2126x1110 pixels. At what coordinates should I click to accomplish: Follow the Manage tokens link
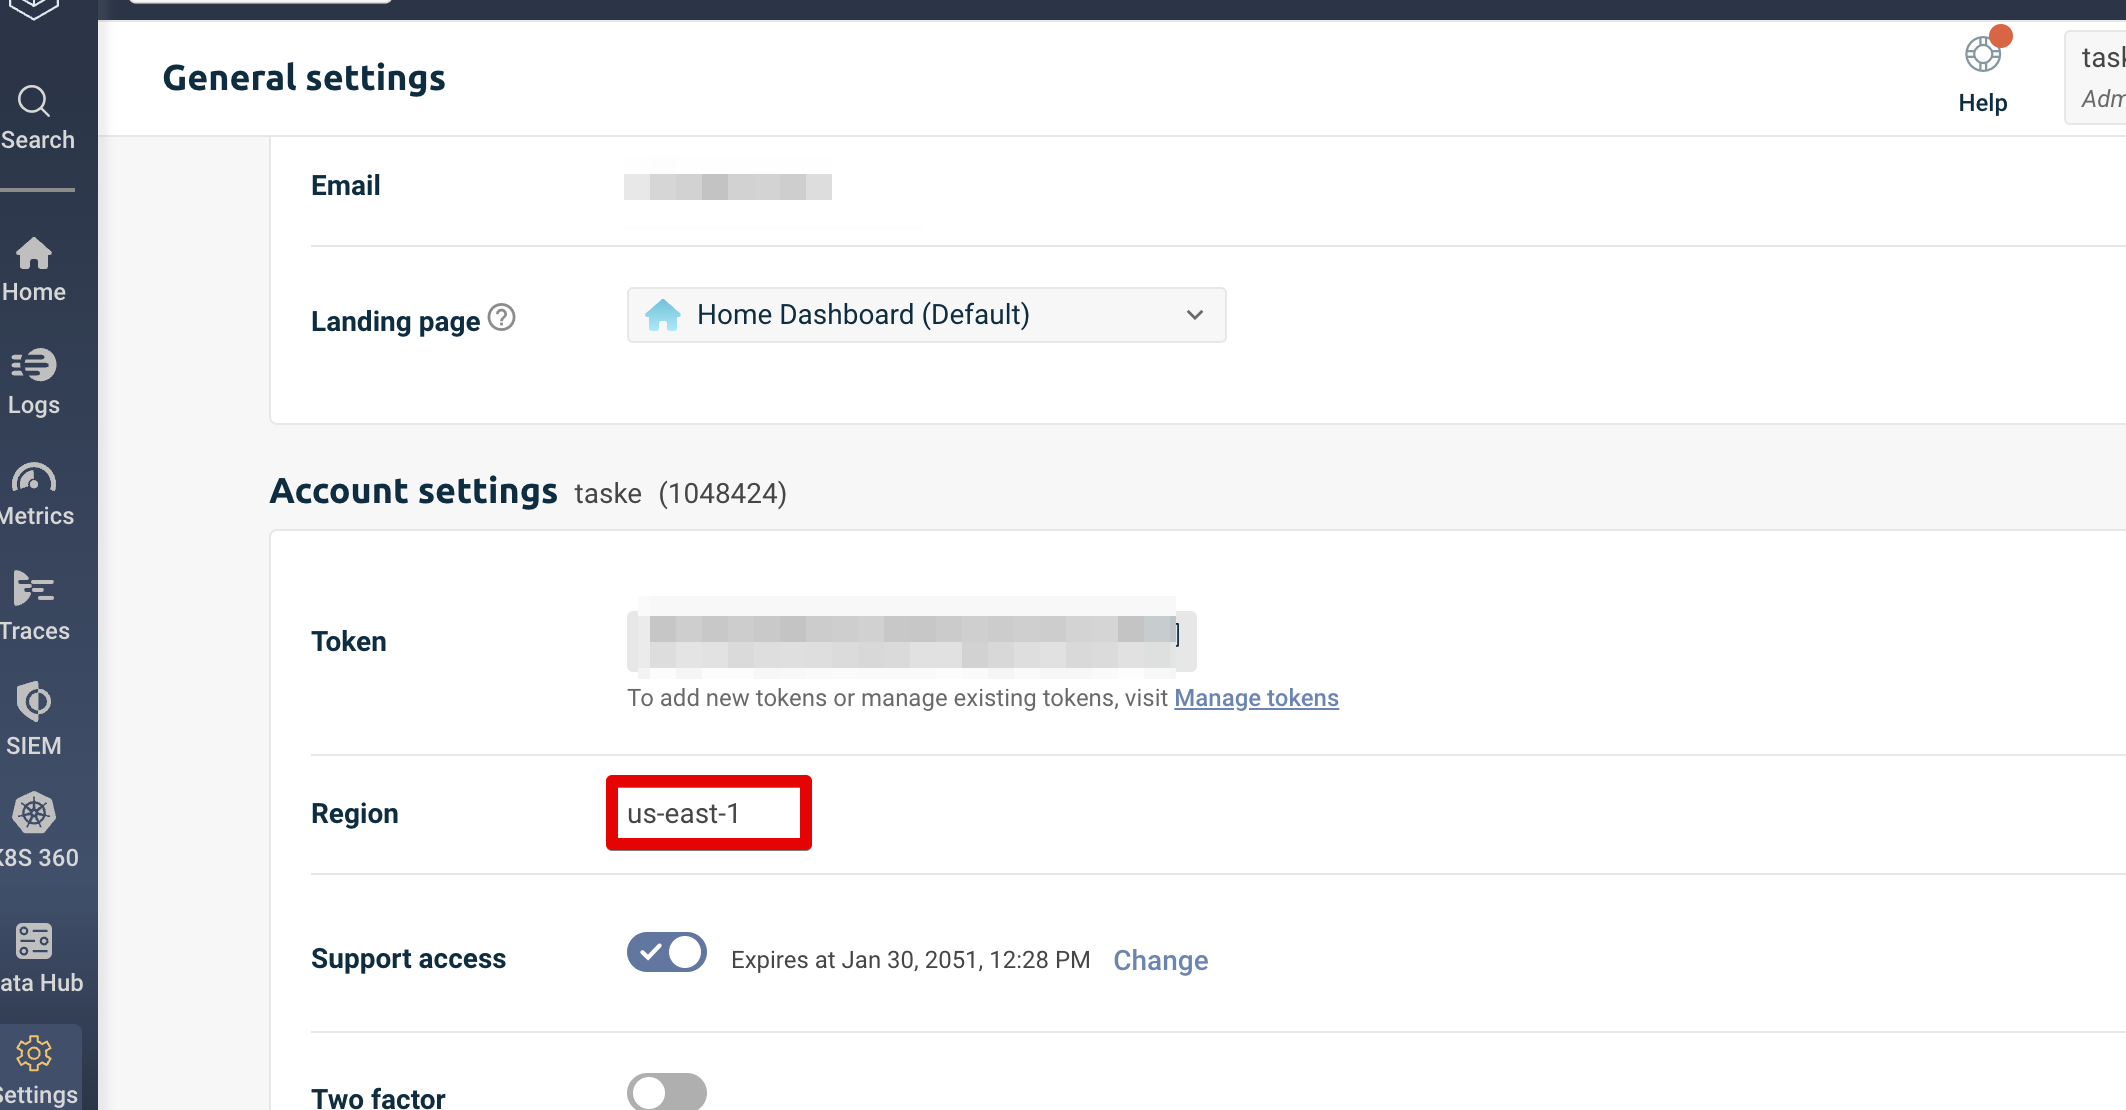click(x=1256, y=698)
